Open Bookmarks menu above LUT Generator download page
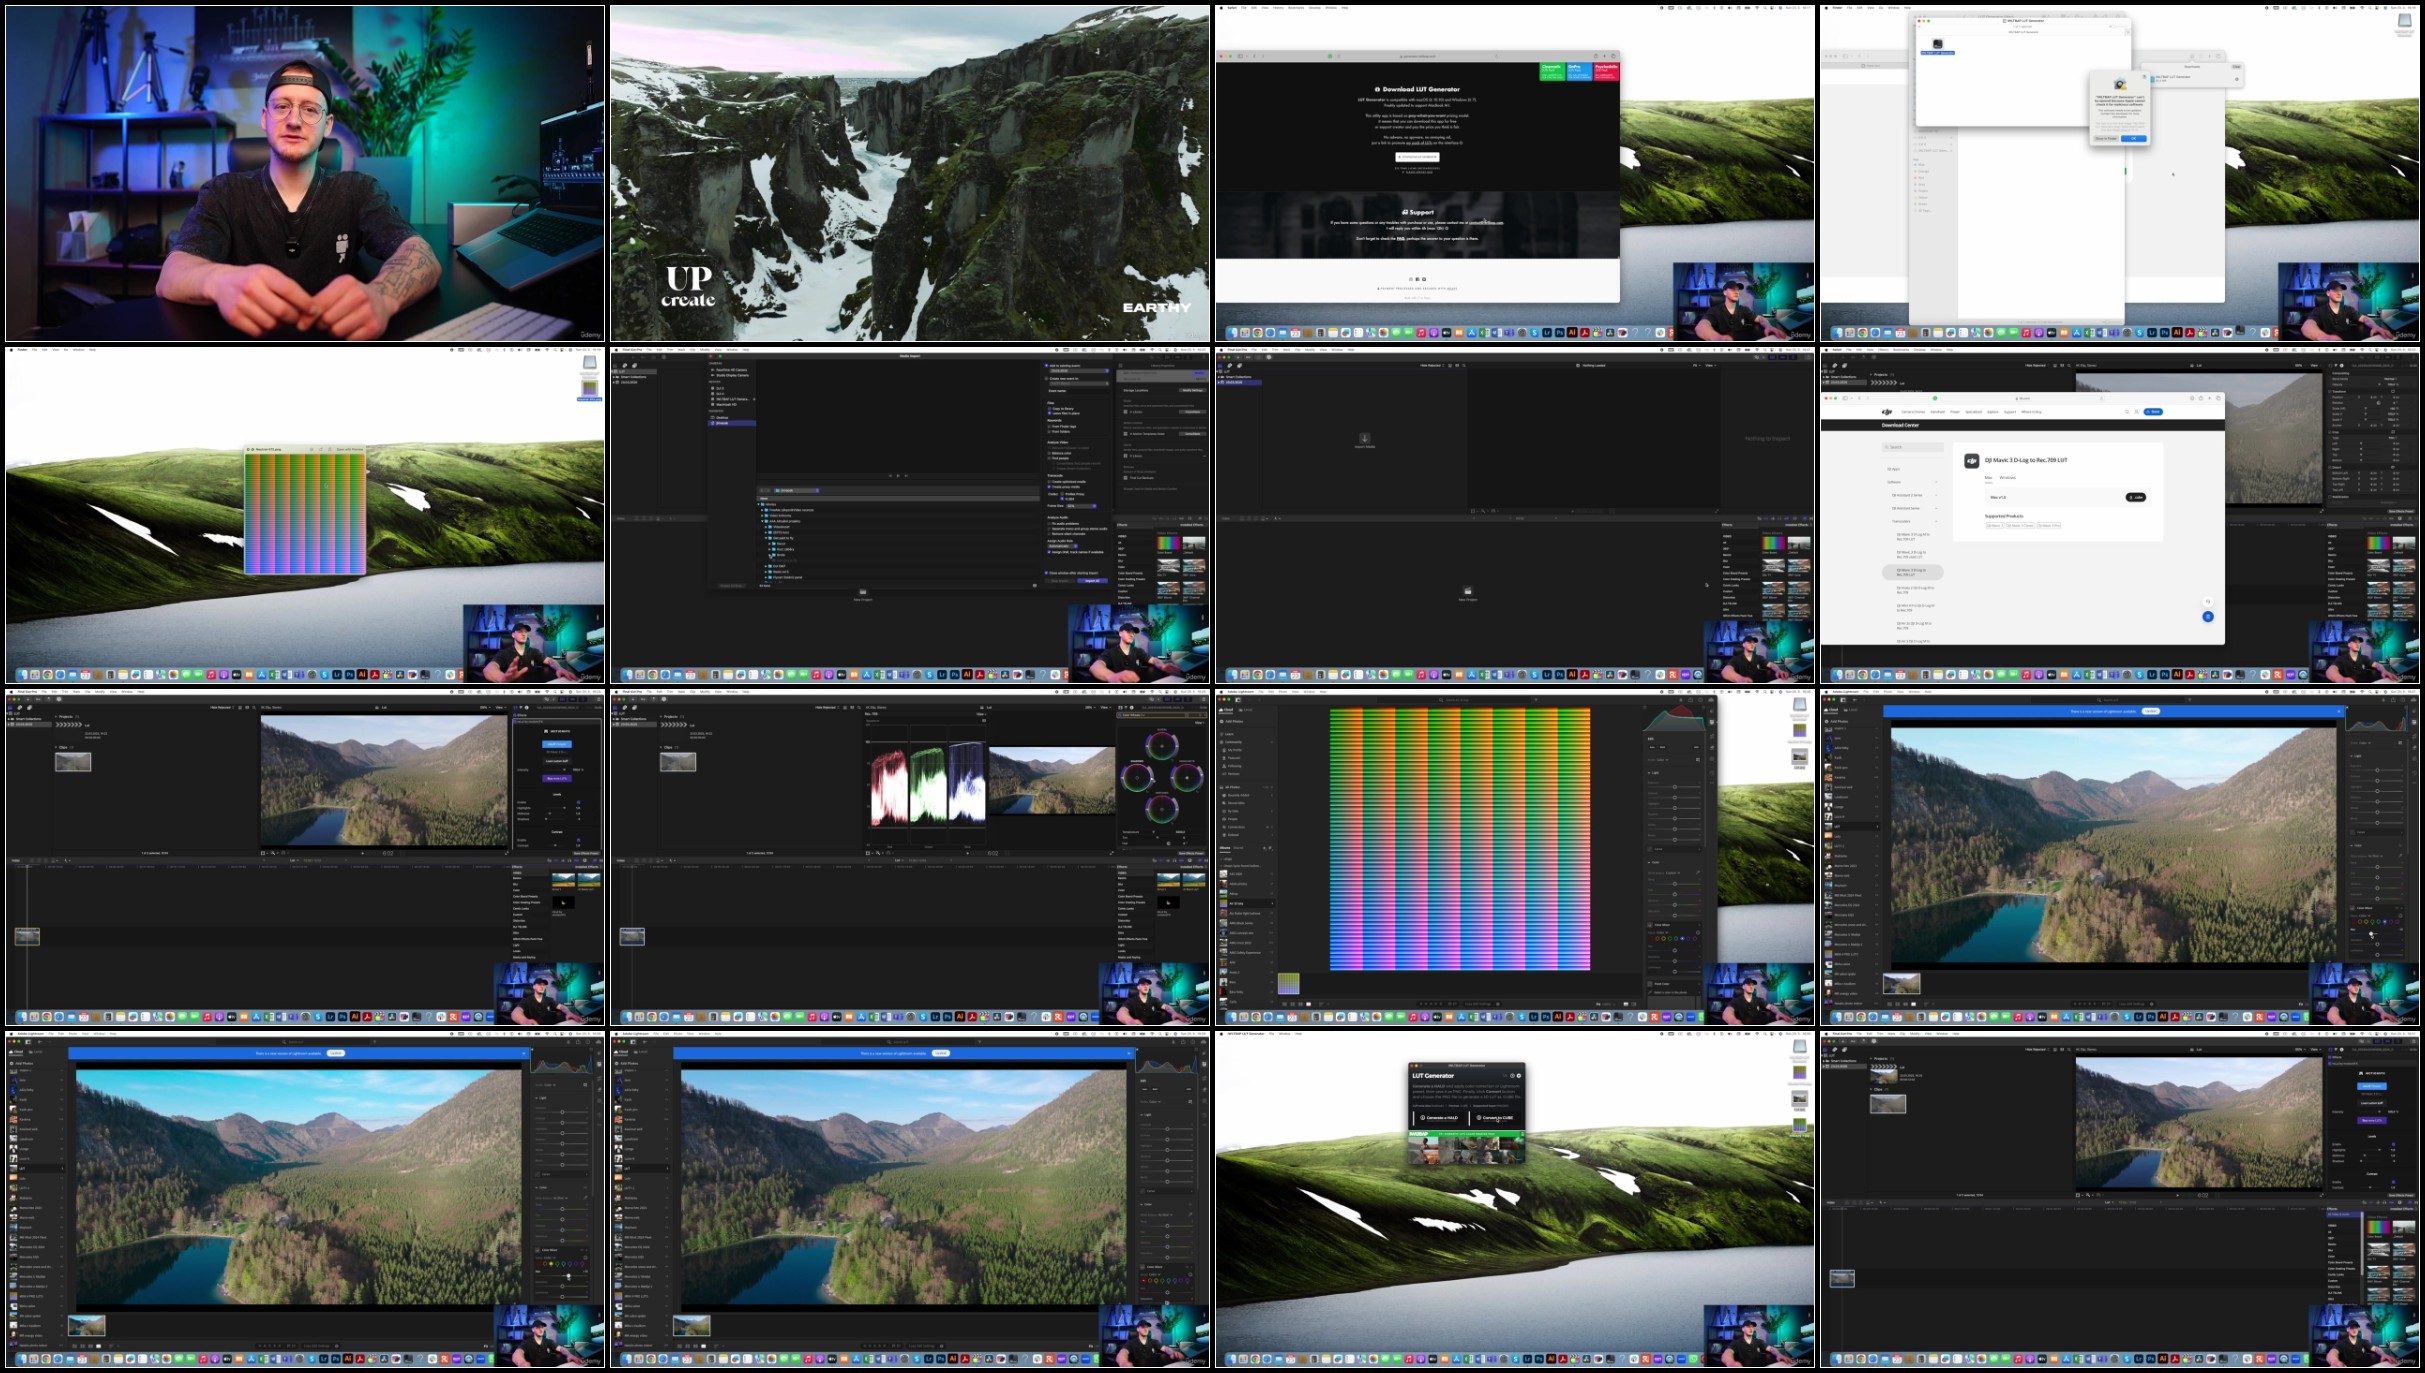The image size is (2425, 1373). pos(1297,7)
